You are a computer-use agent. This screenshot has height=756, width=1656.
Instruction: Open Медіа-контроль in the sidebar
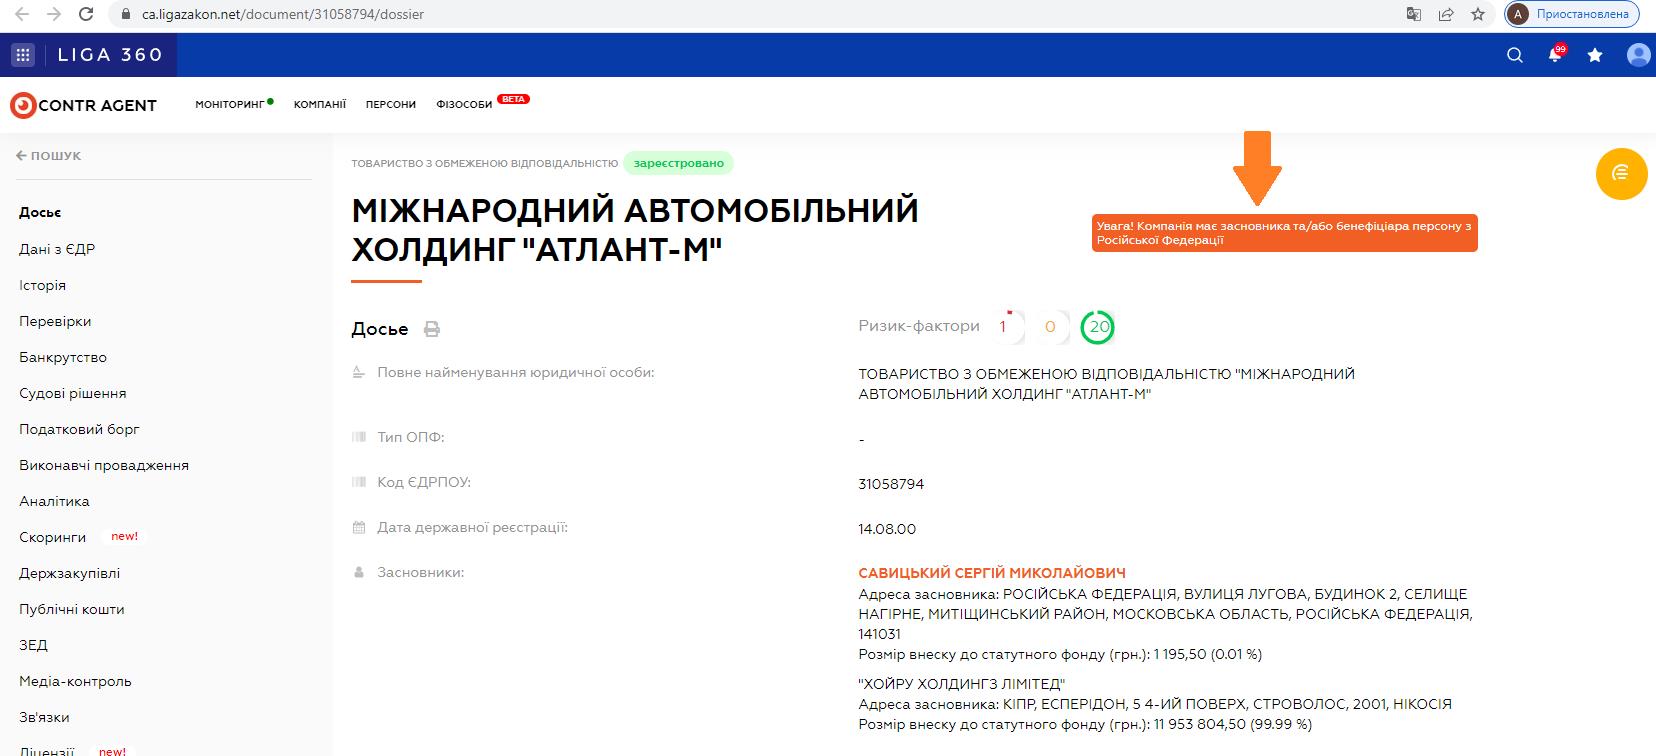pos(75,681)
